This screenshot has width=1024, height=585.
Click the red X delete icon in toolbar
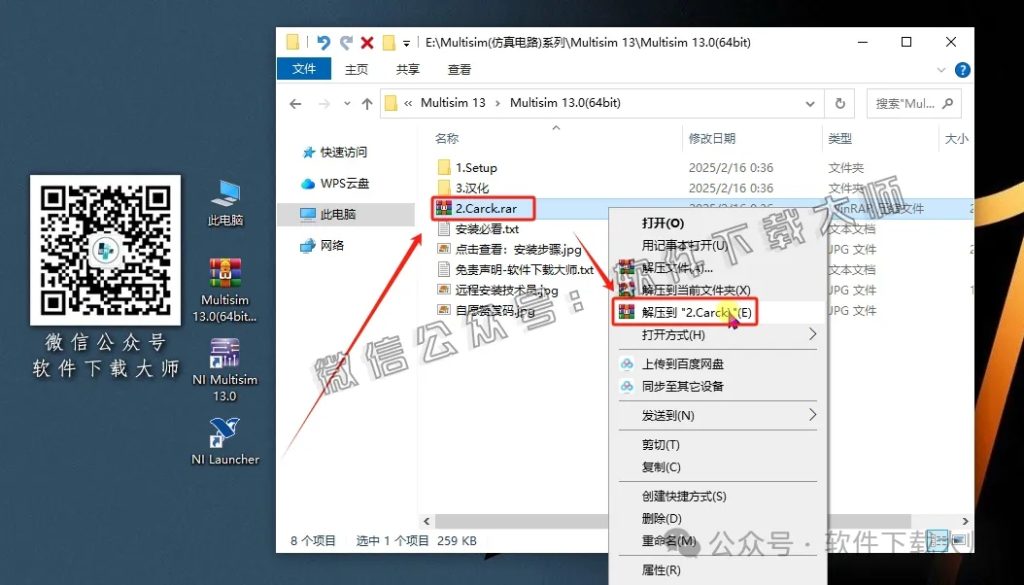tap(368, 42)
